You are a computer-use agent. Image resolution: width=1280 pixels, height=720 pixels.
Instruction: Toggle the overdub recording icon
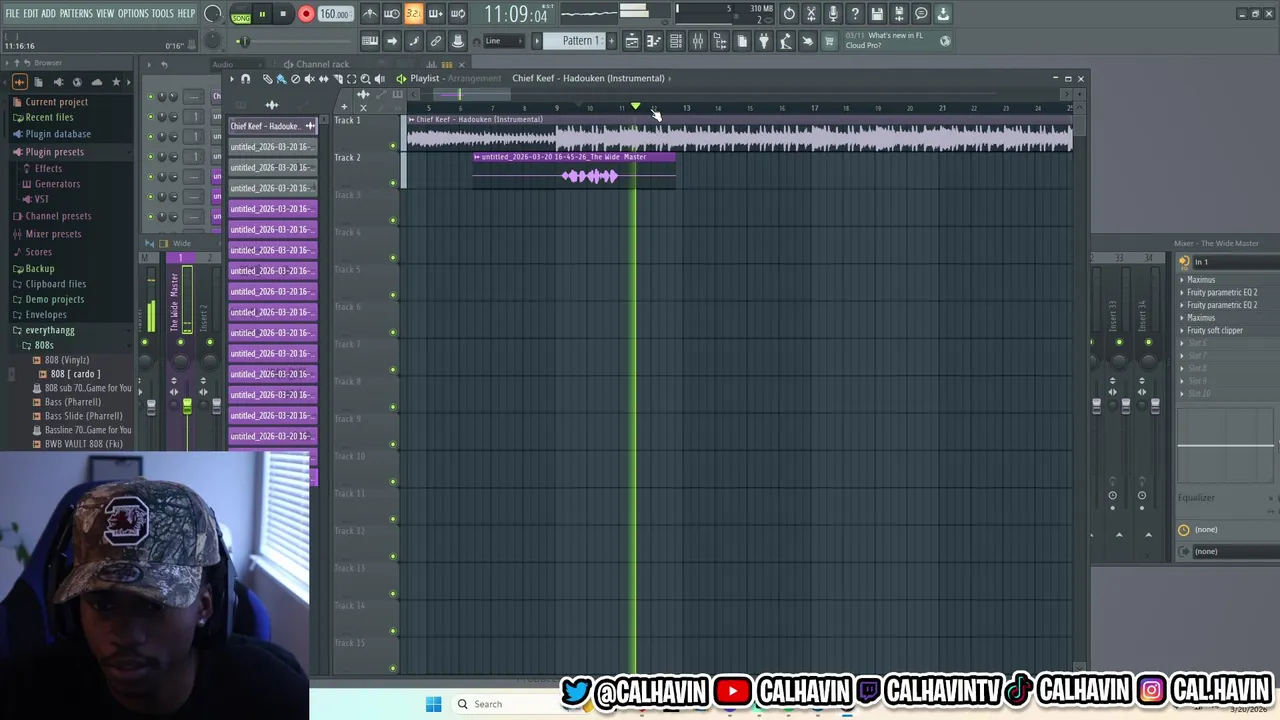point(435,14)
